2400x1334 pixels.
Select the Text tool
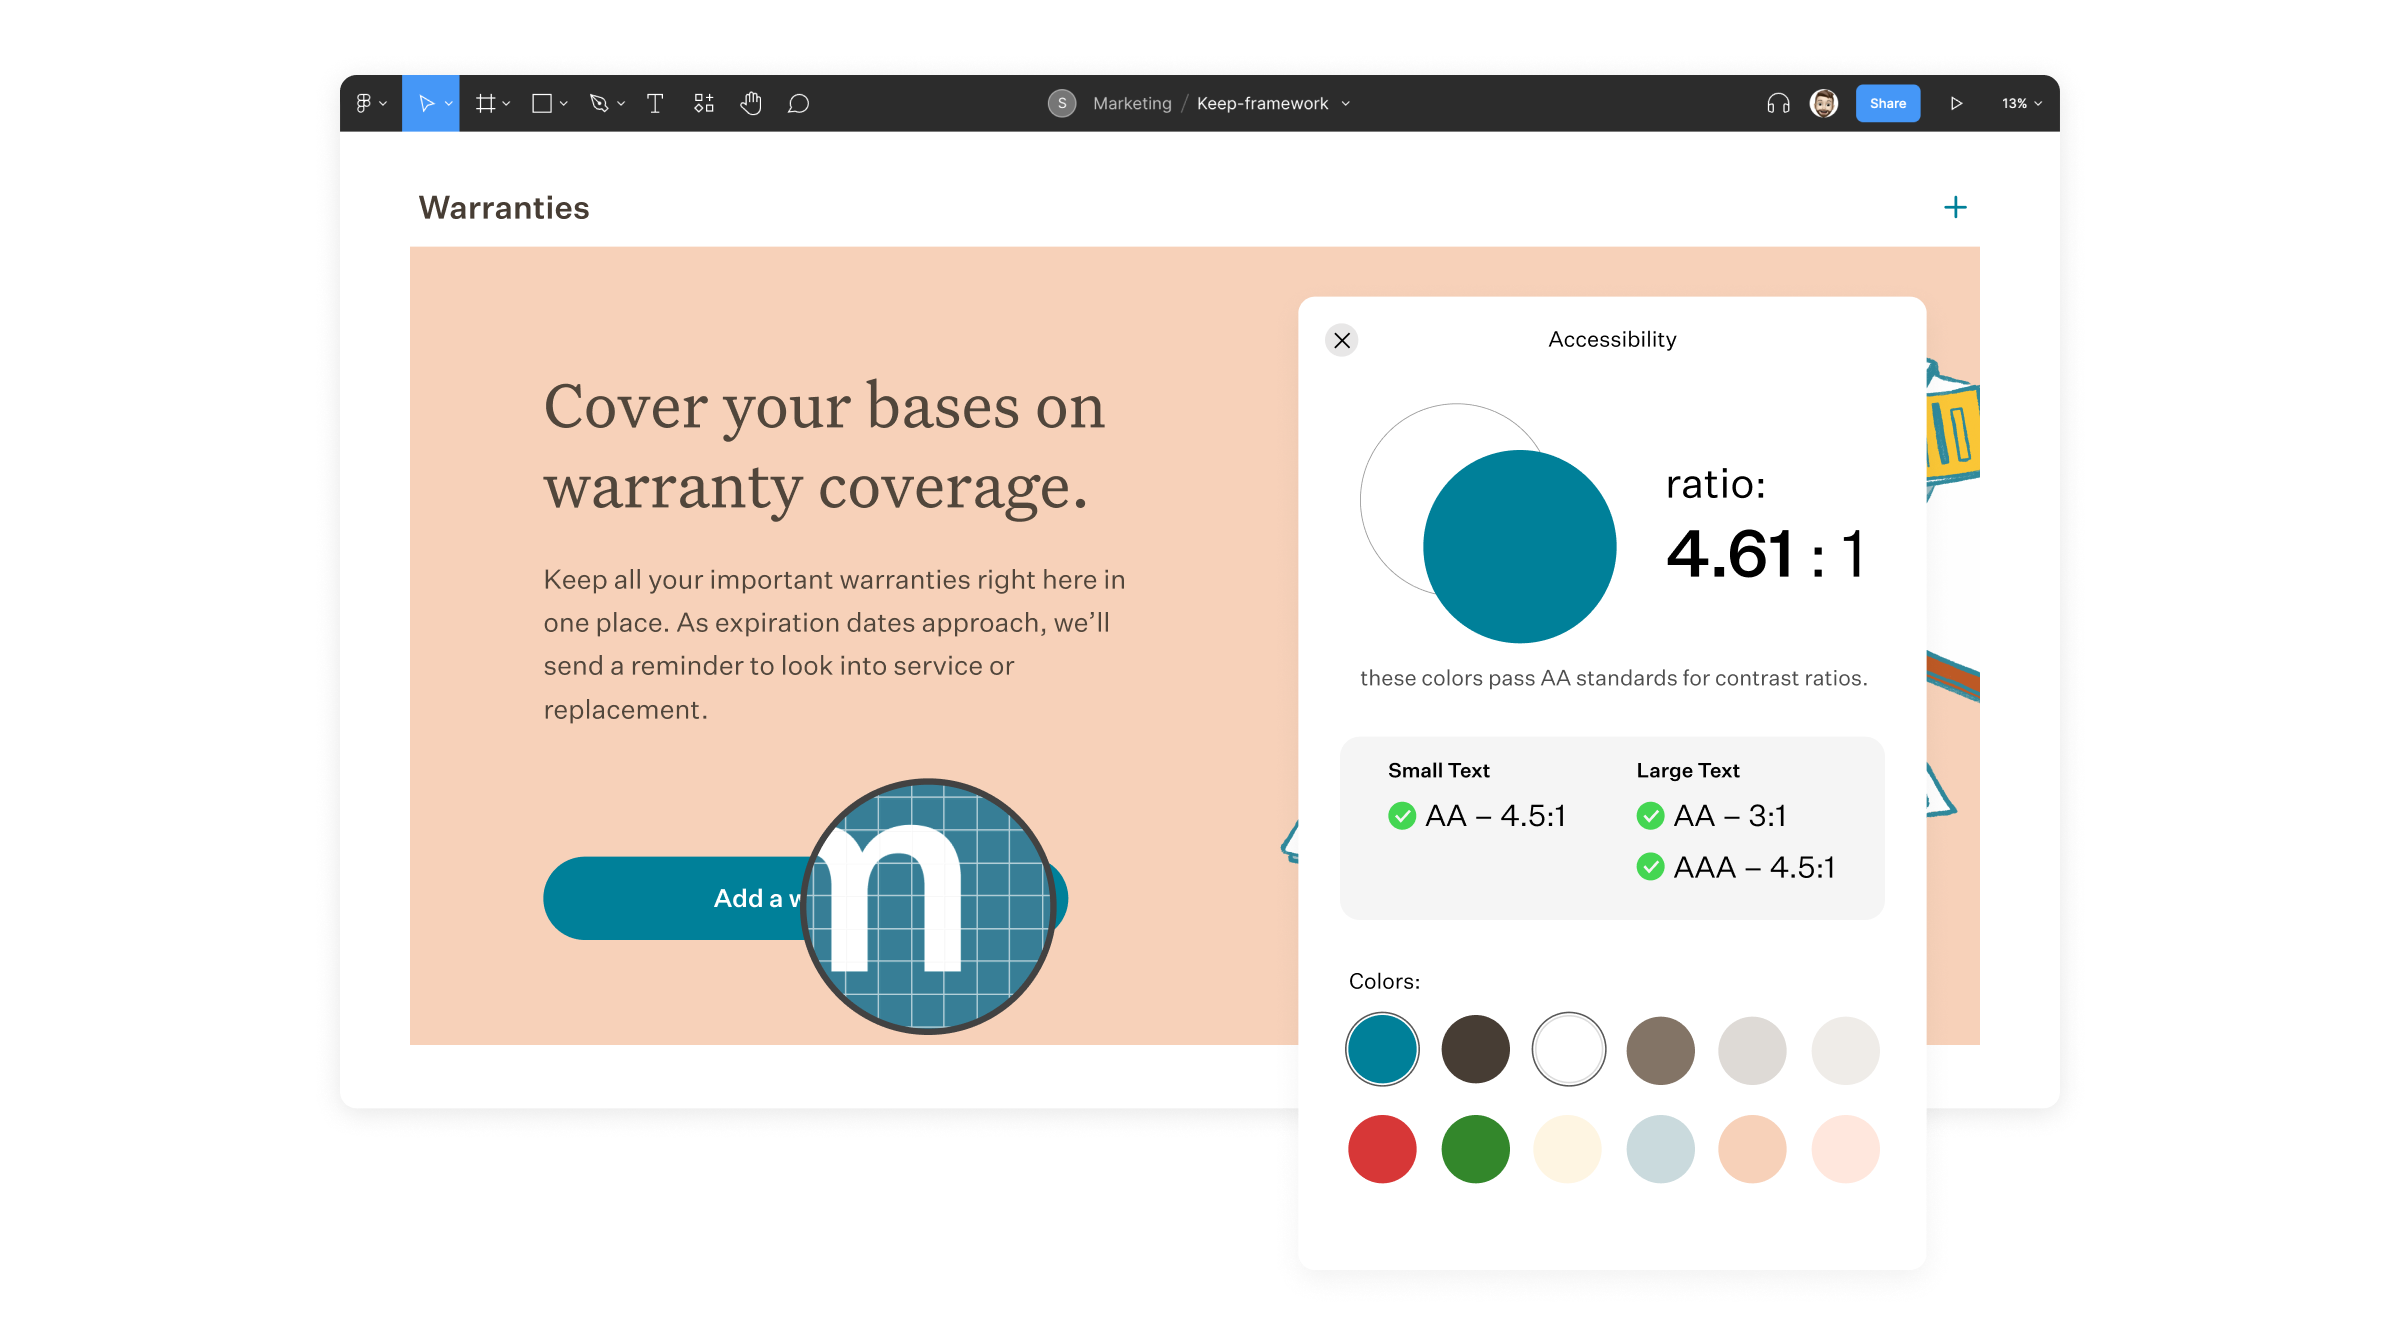click(x=655, y=103)
